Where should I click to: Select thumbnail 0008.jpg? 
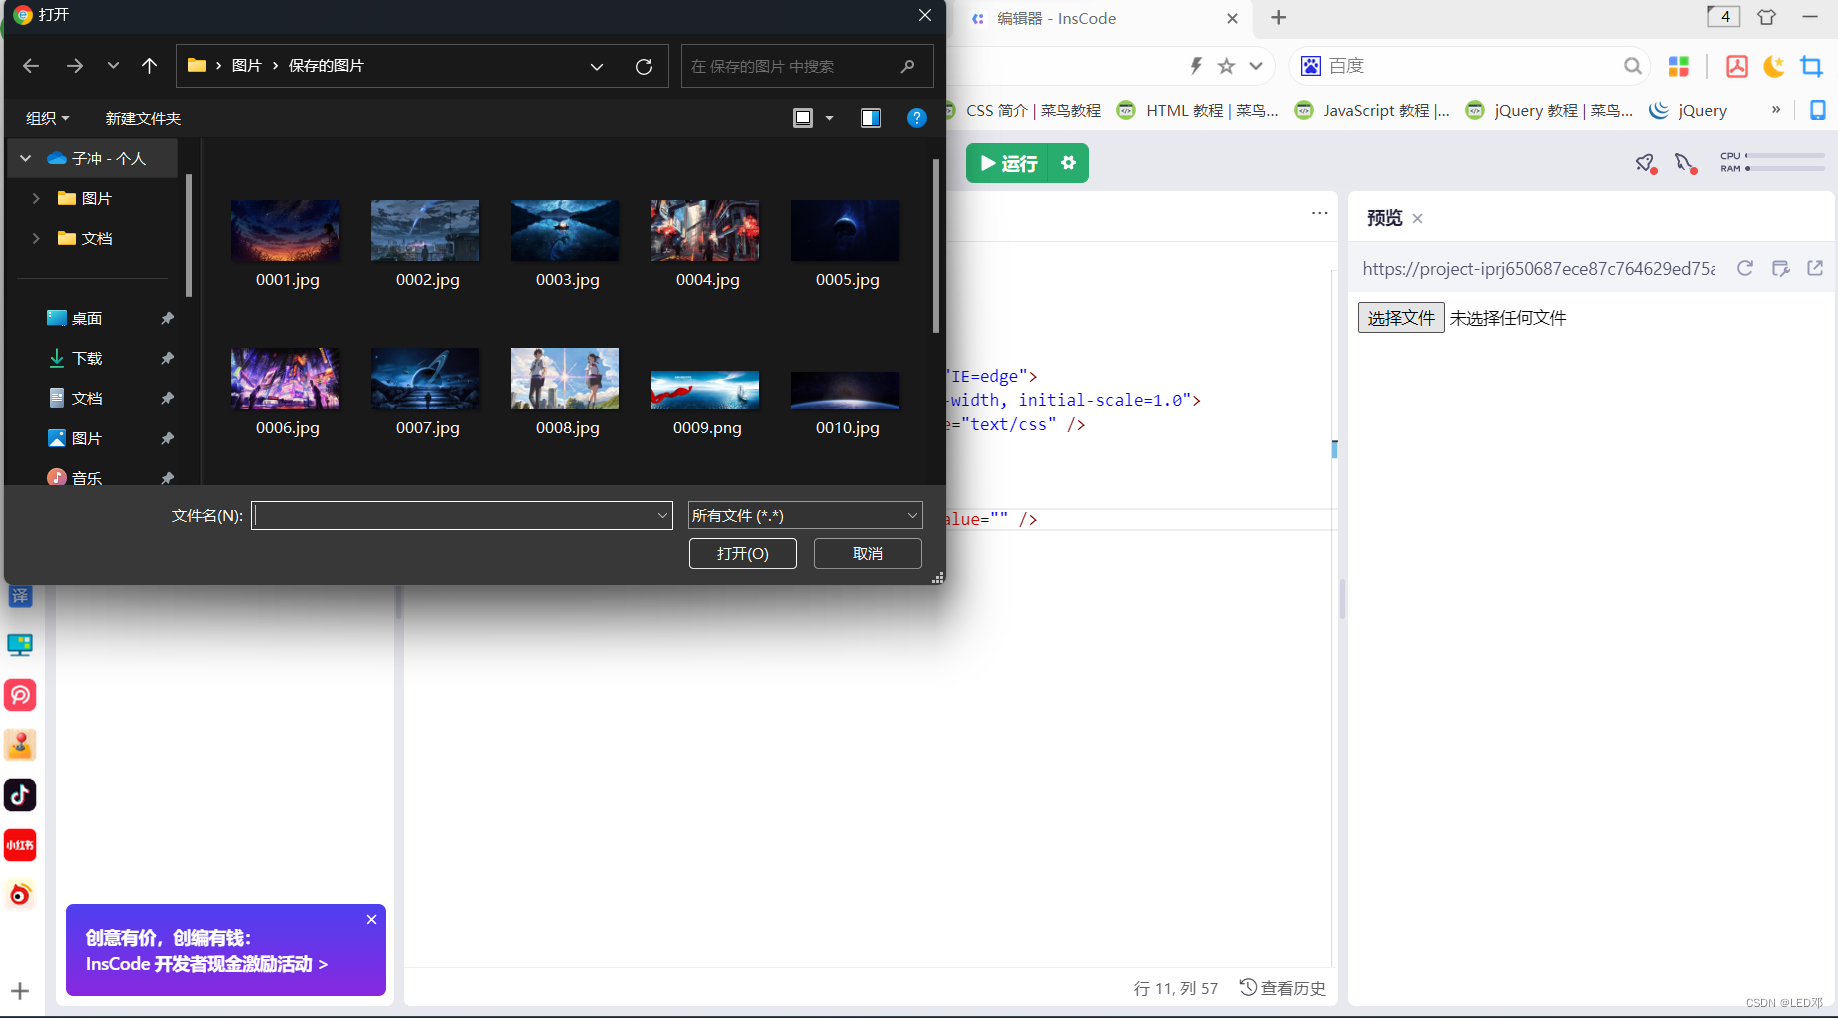click(x=565, y=379)
